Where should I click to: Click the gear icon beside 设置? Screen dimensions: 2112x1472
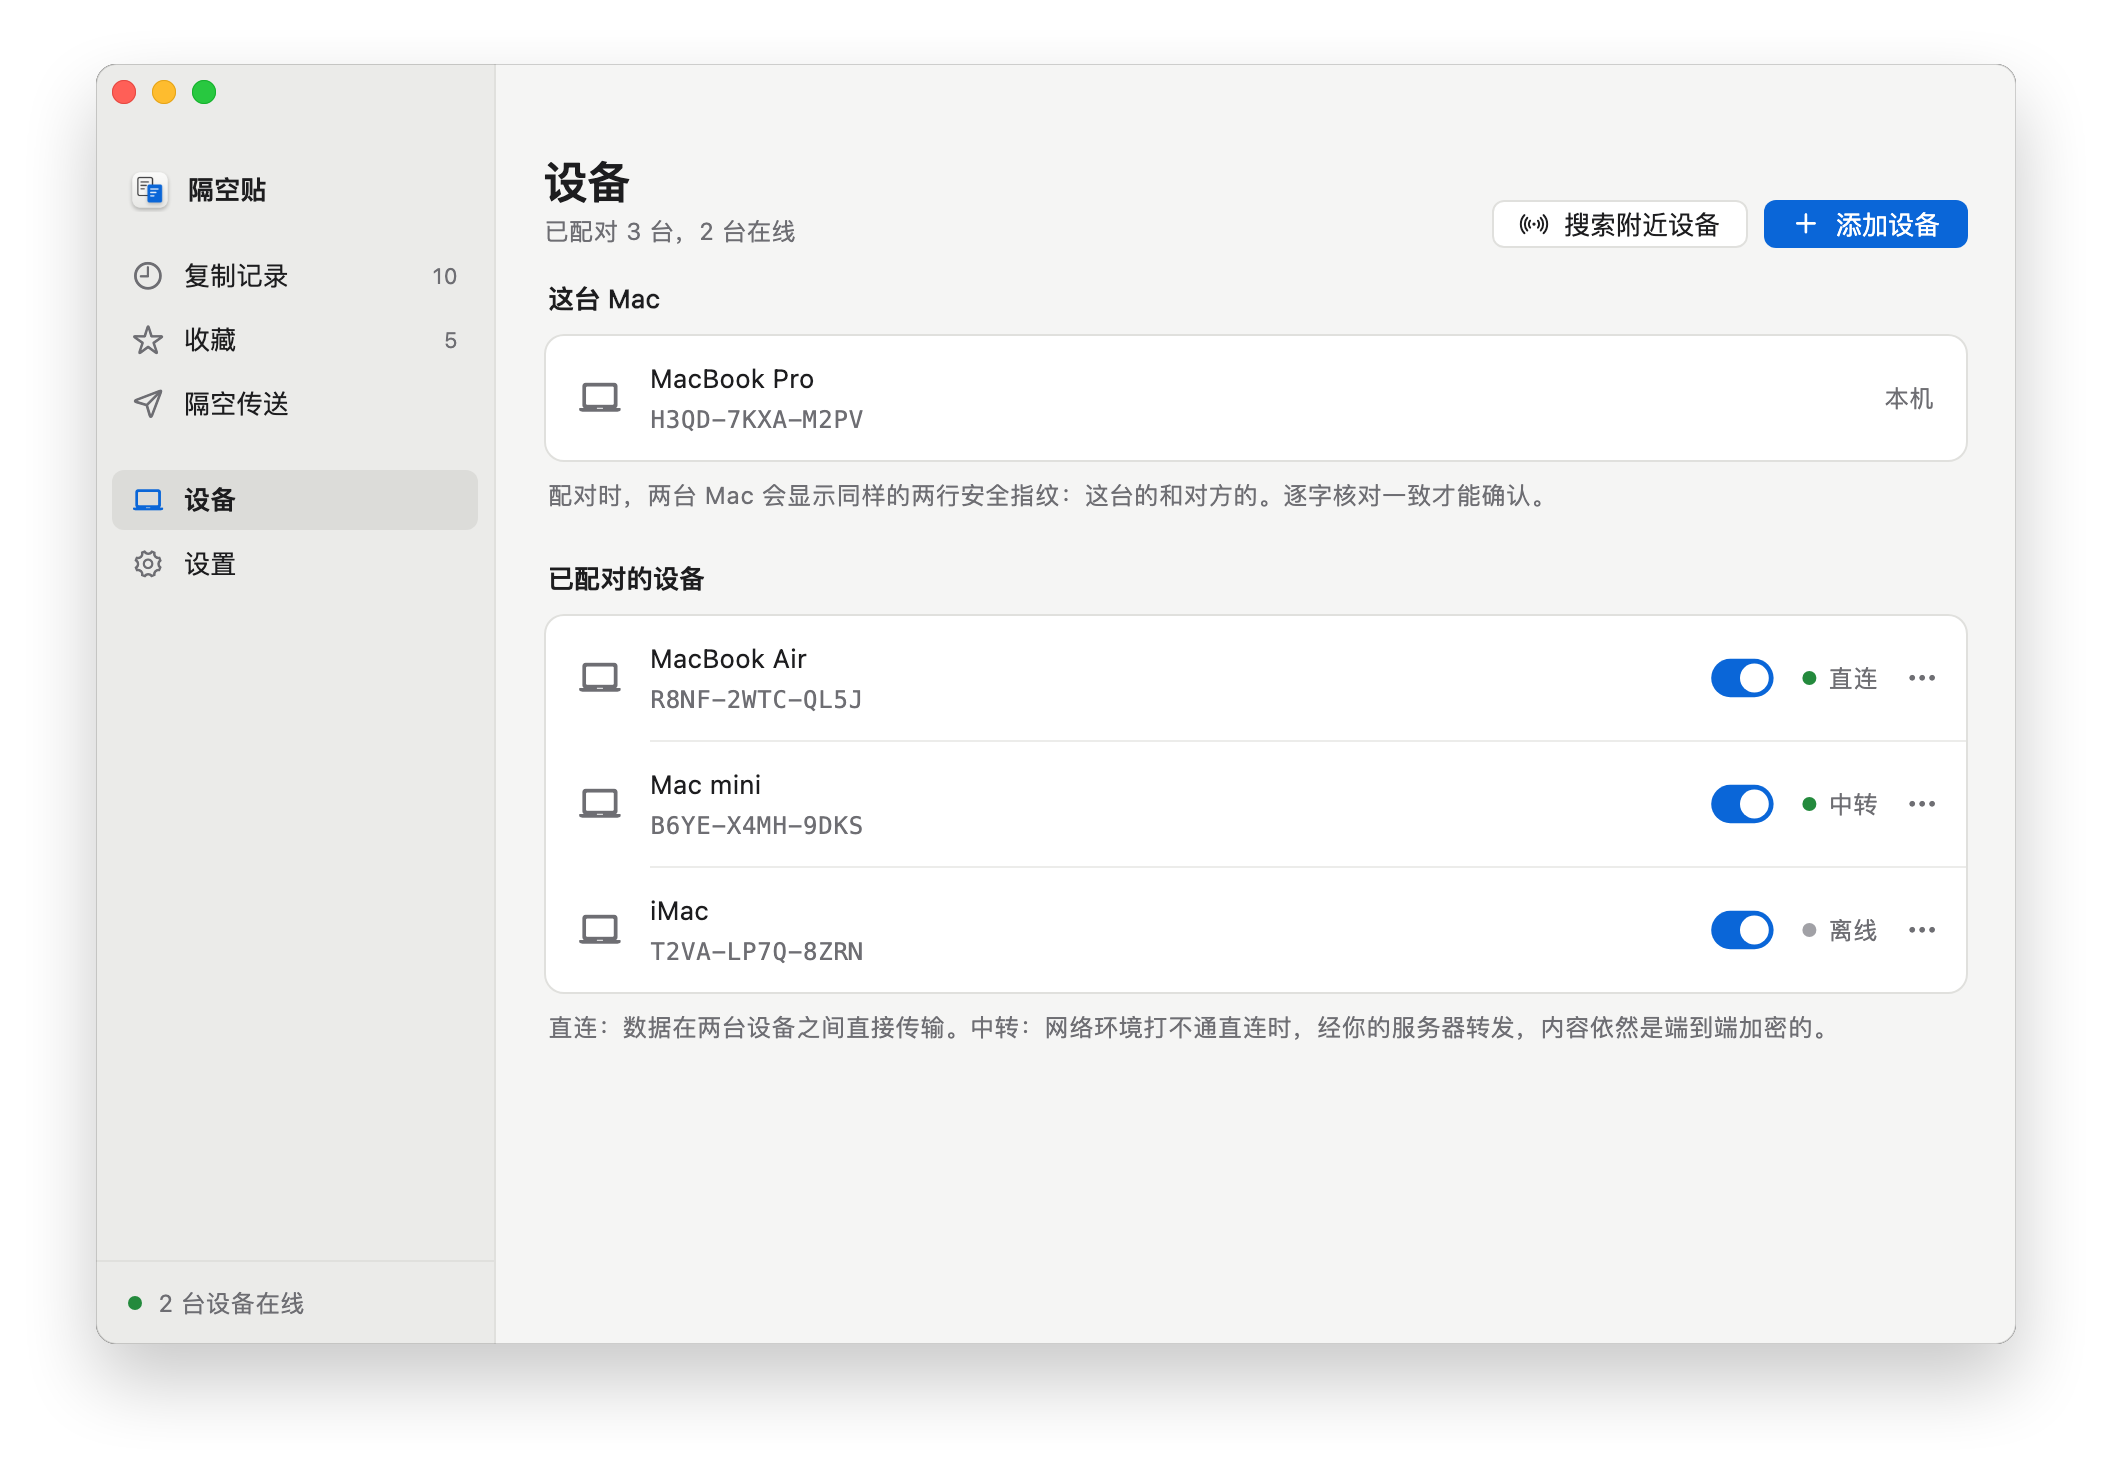[x=148, y=564]
